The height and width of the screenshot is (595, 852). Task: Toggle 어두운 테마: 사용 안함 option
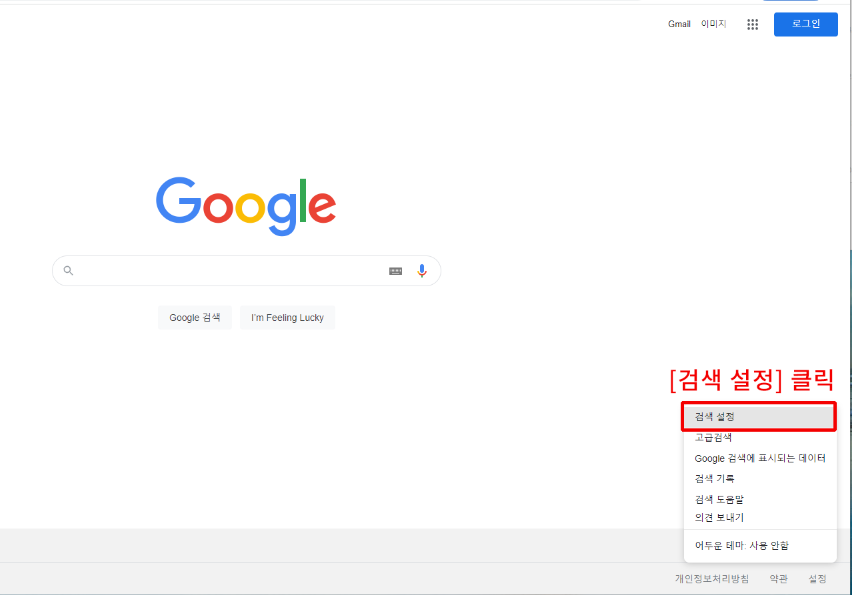click(760, 546)
